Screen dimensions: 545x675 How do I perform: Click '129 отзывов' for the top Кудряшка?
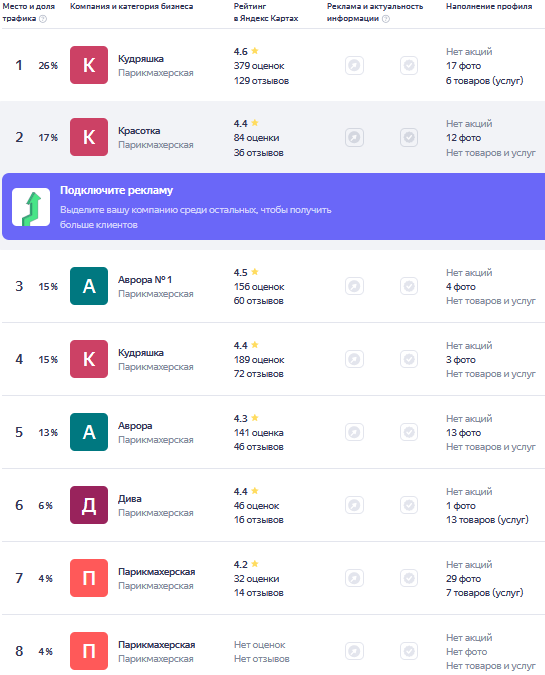coord(261,81)
